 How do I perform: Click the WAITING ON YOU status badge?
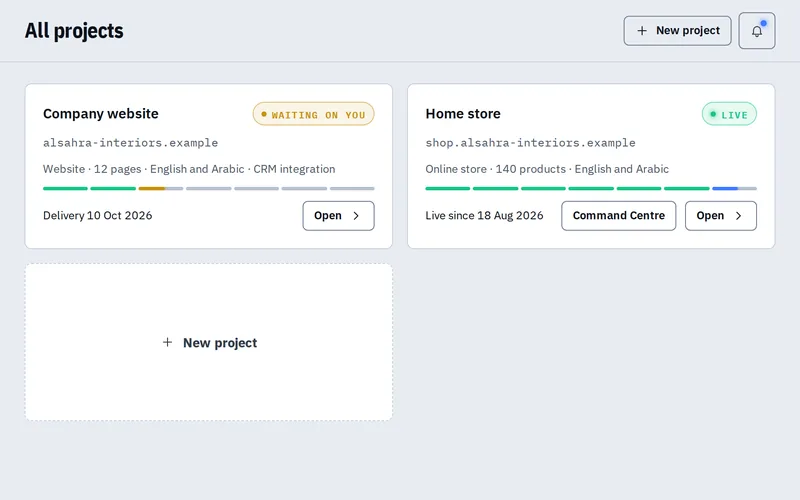point(313,114)
